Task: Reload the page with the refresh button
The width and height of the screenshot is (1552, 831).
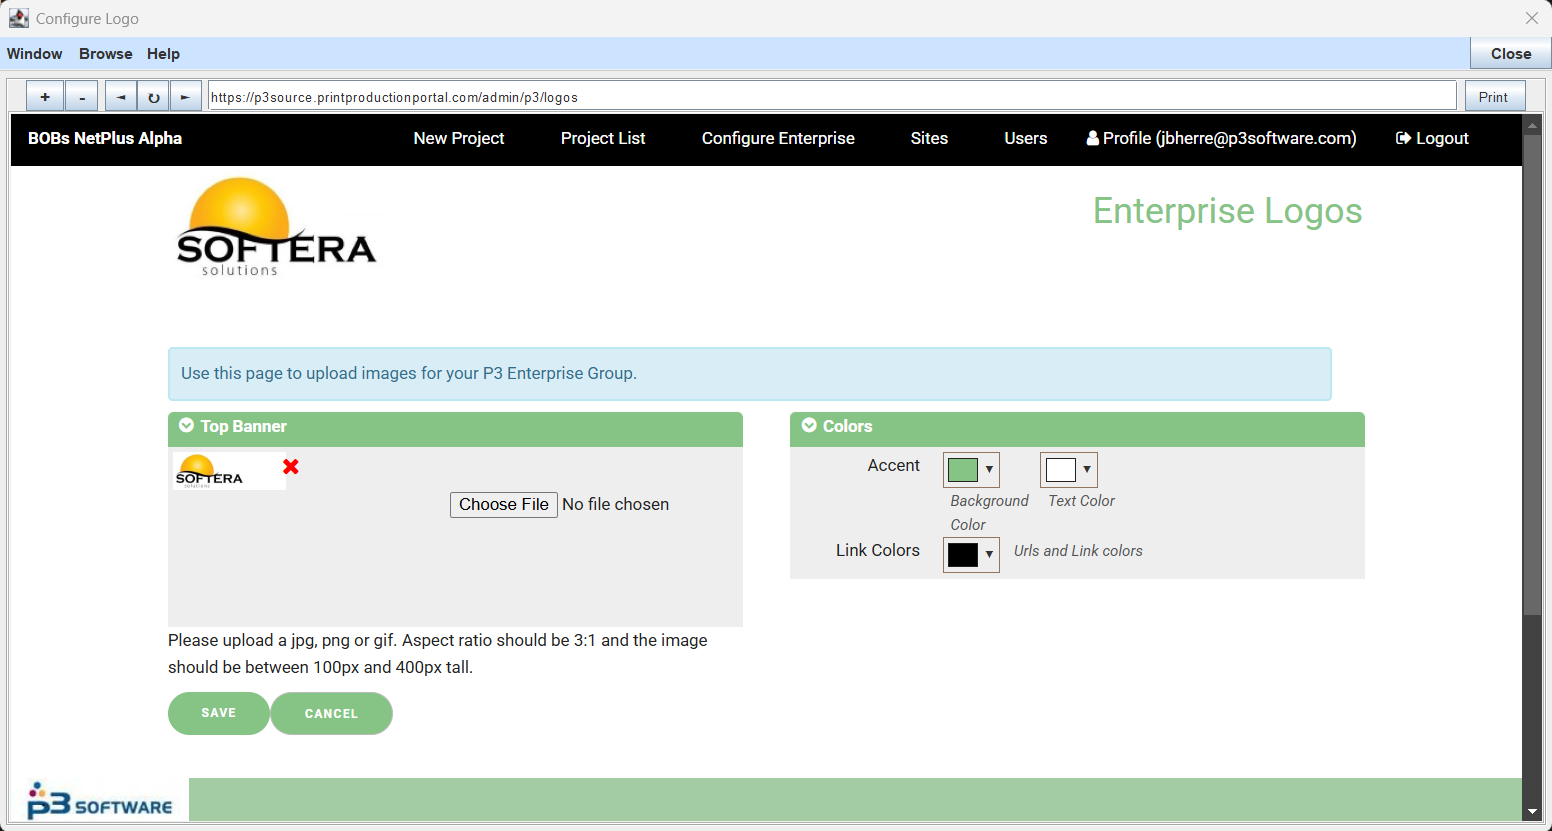Action: (x=154, y=97)
